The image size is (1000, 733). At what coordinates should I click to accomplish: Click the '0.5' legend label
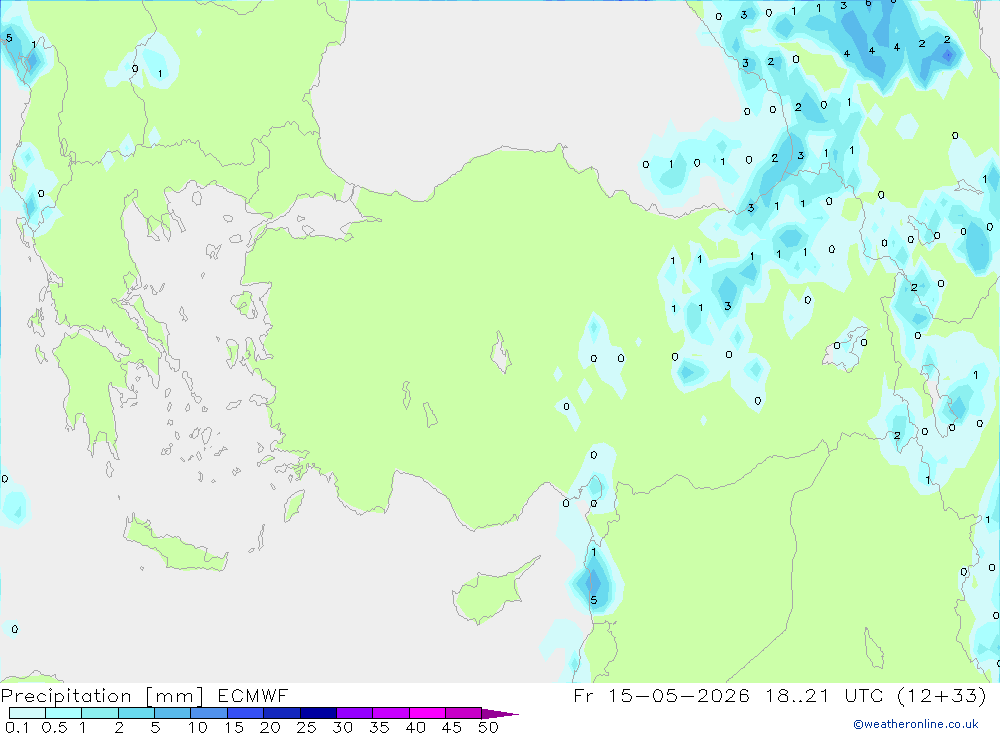click(x=54, y=727)
